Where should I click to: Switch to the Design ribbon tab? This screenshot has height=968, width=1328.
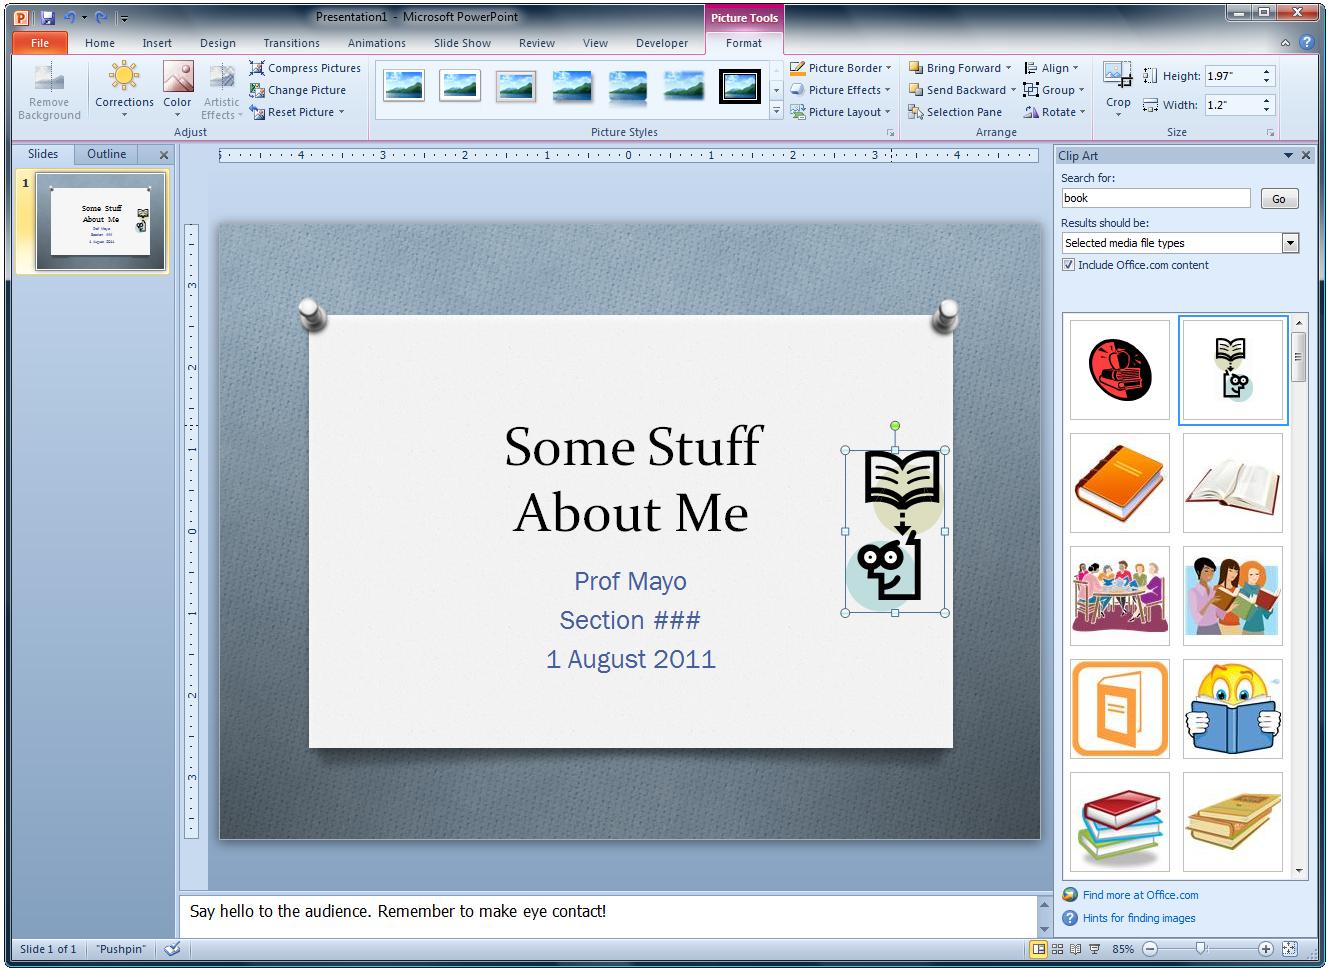217,43
